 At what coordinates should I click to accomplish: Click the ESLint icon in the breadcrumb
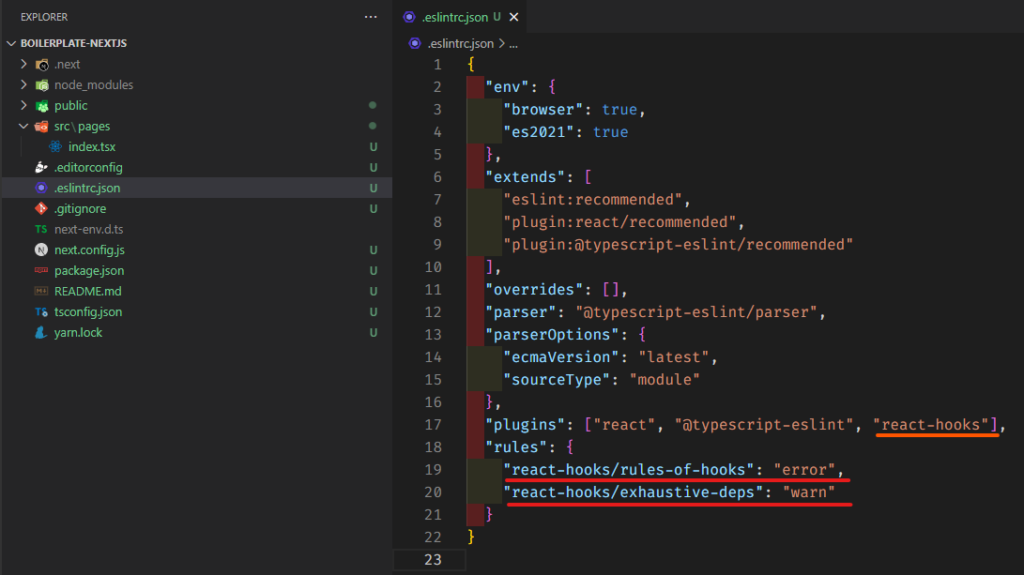[x=415, y=43]
